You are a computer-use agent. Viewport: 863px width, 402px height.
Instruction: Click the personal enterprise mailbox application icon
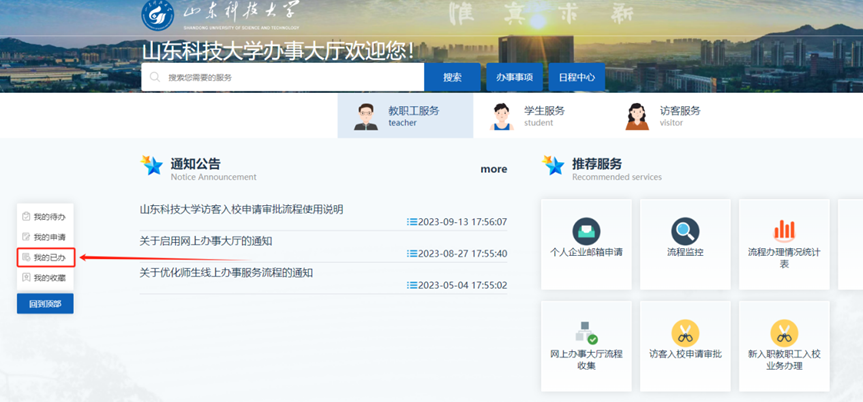tap(586, 232)
